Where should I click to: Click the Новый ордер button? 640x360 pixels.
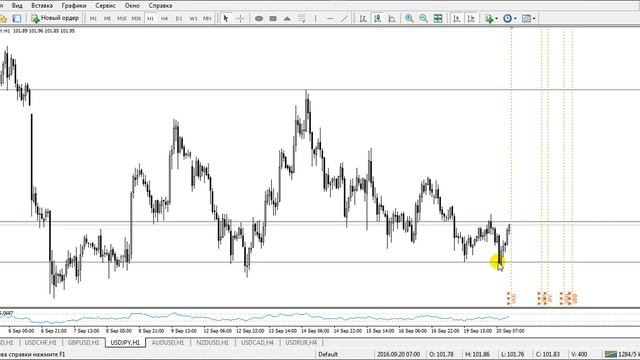tap(56, 18)
